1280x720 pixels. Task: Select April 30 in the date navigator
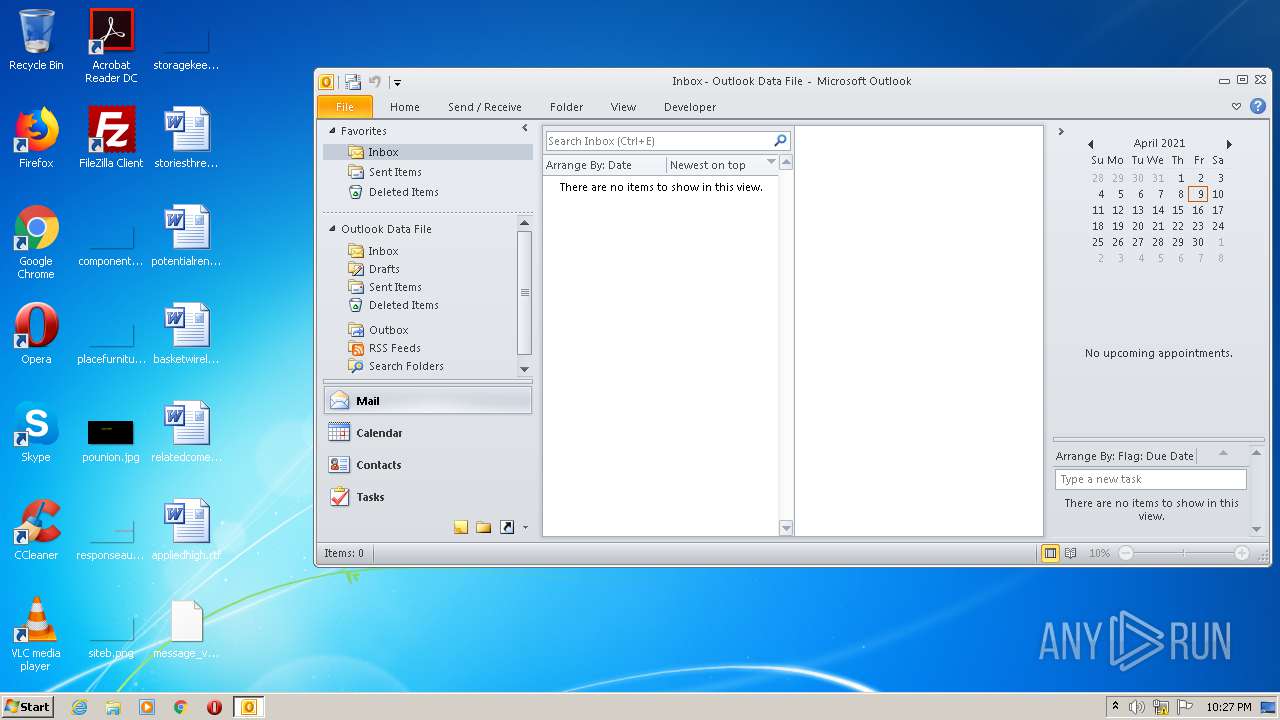click(x=1198, y=242)
